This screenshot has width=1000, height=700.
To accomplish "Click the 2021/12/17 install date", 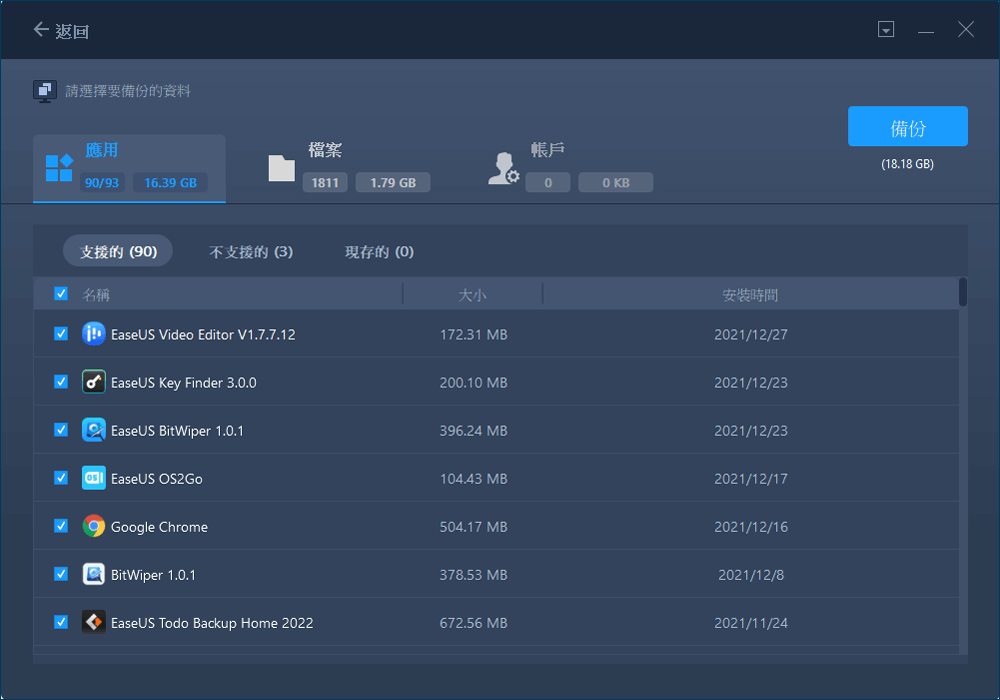I will (751, 479).
